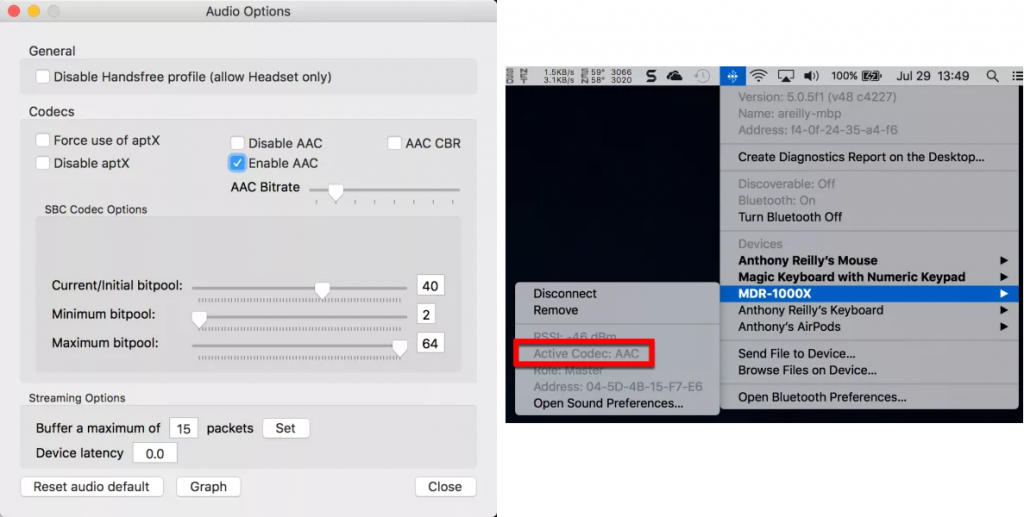This screenshot has height=517, width=1024.
Task: Click the Address: 04-5D-4B-15-F7-E6 entry
Action: click(618, 386)
